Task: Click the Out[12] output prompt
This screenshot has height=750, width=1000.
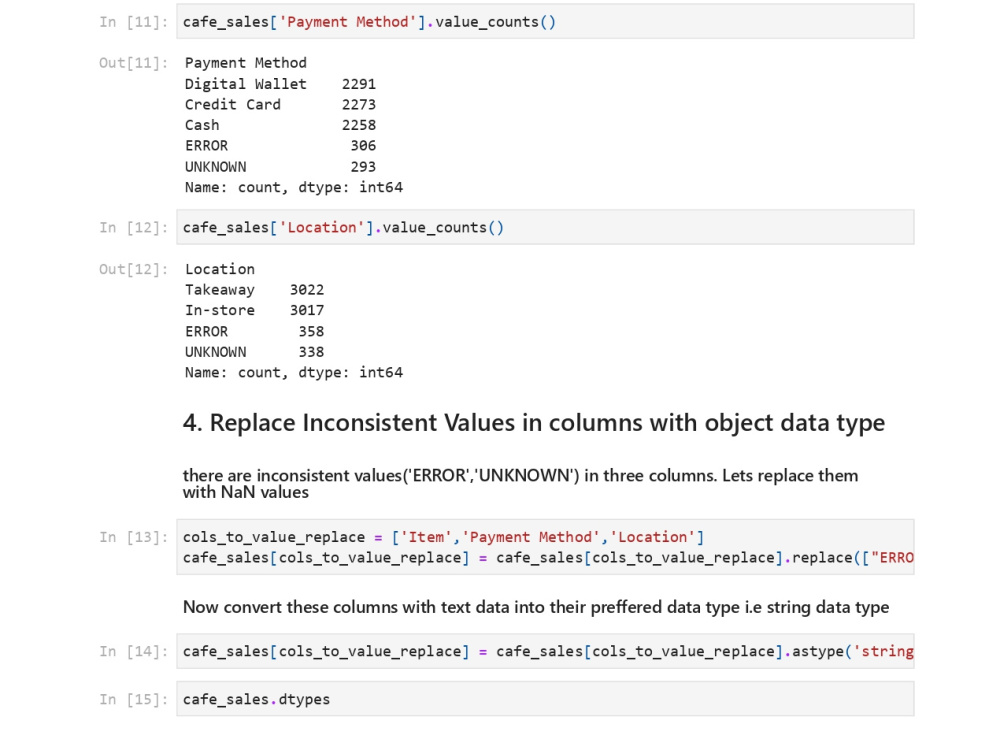Action: pyautogui.click(x=133, y=269)
